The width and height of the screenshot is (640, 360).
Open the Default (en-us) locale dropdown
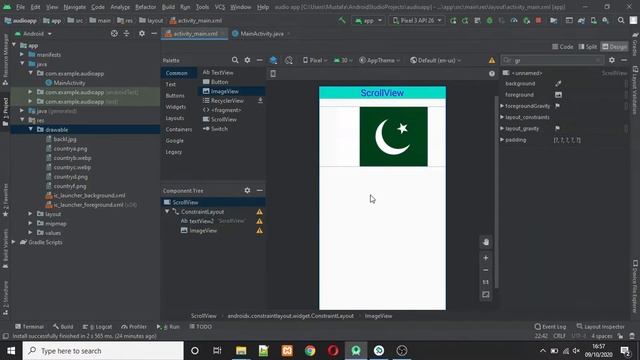tap(436, 60)
